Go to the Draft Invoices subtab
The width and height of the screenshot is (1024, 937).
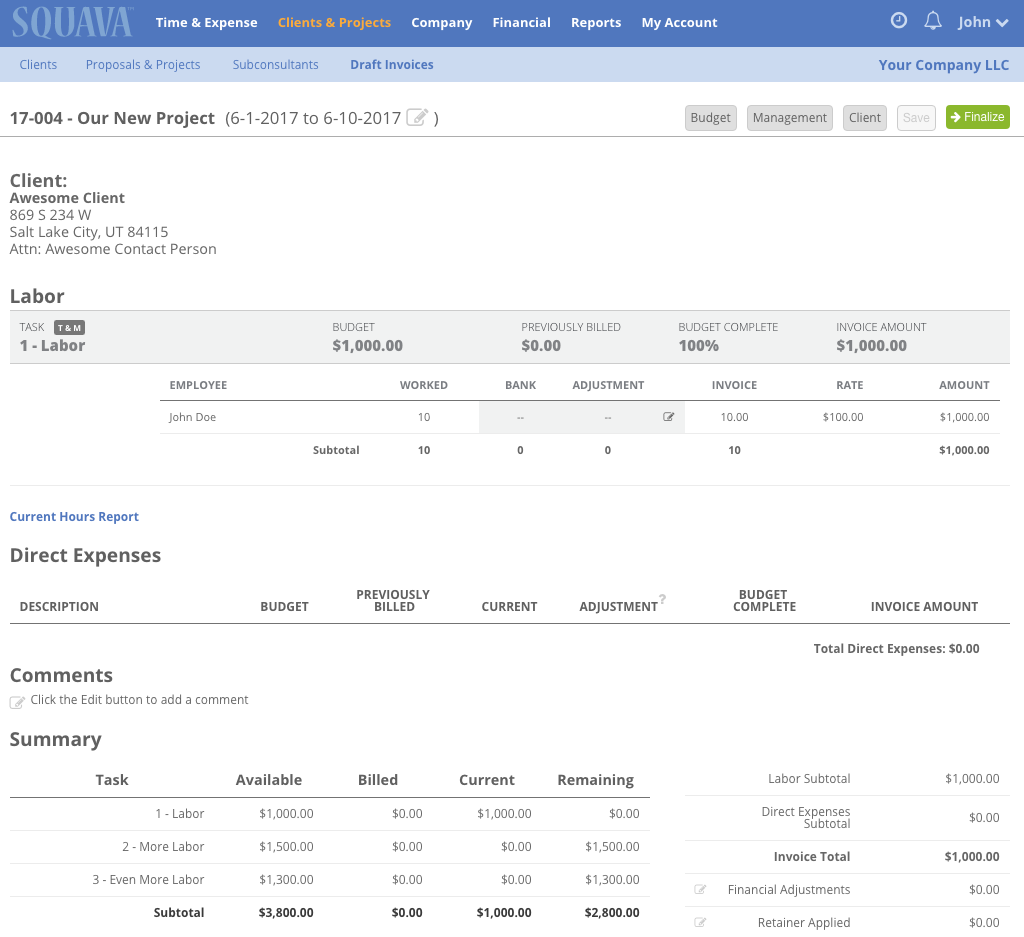392,65
